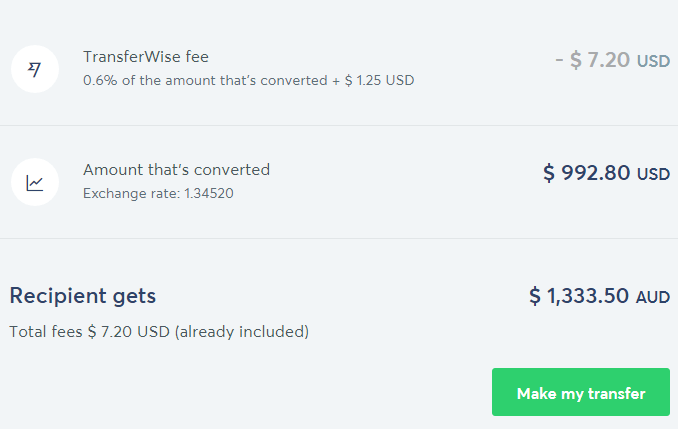Click the divider above Recipient gets
This screenshot has height=429, width=678.
point(339,238)
